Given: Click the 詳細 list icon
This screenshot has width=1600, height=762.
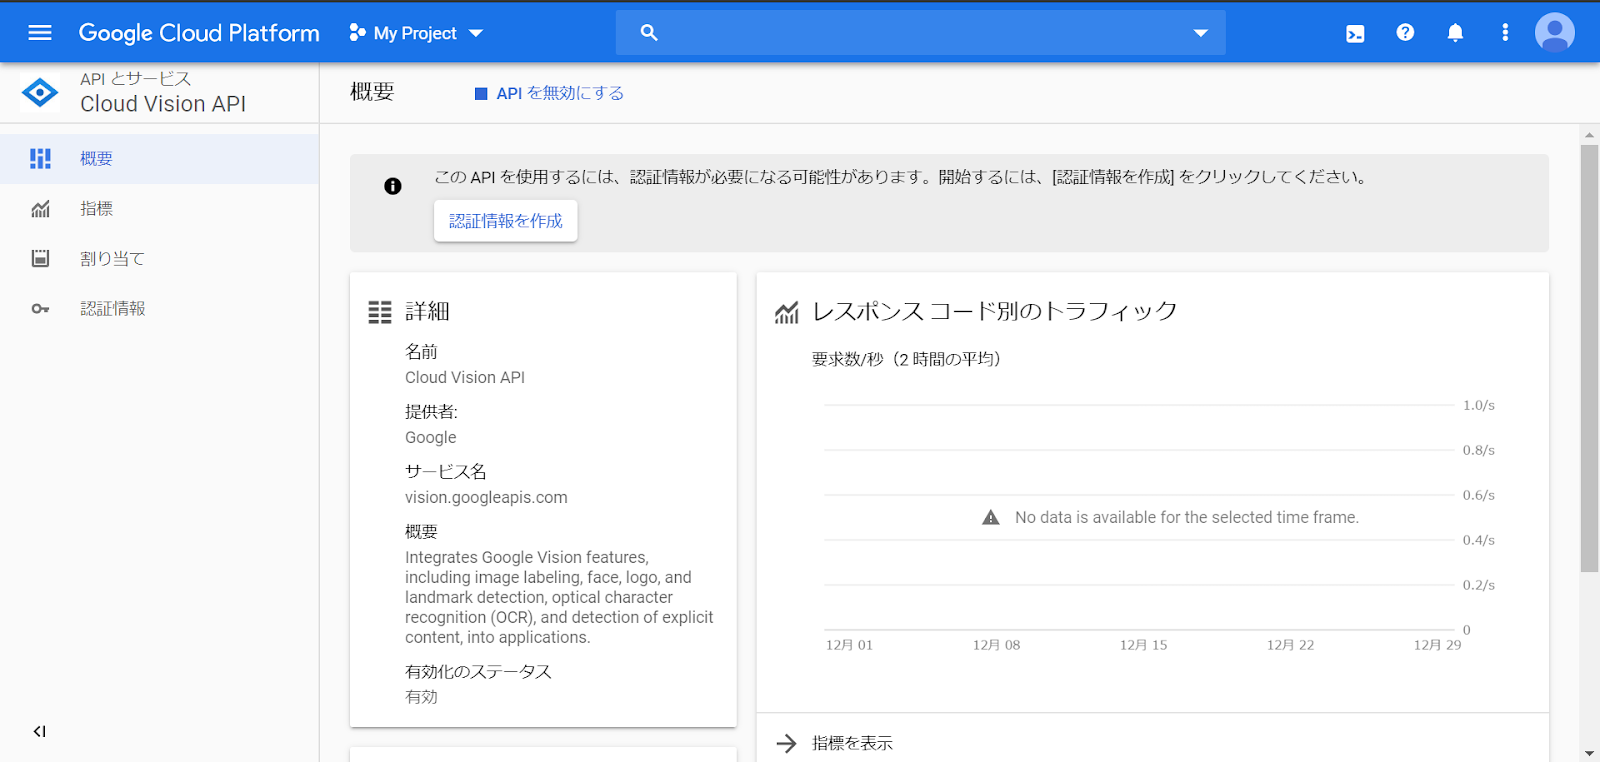Looking at the screenshot, I should [380, 312].
